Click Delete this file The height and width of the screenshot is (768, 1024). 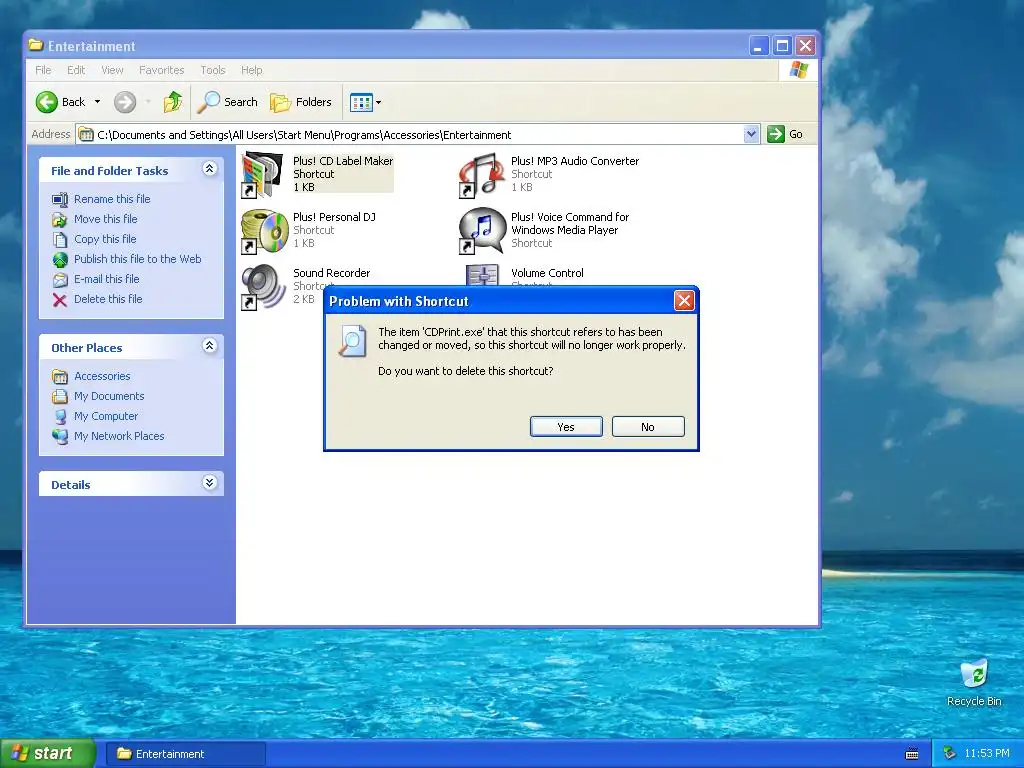(108, 299)
